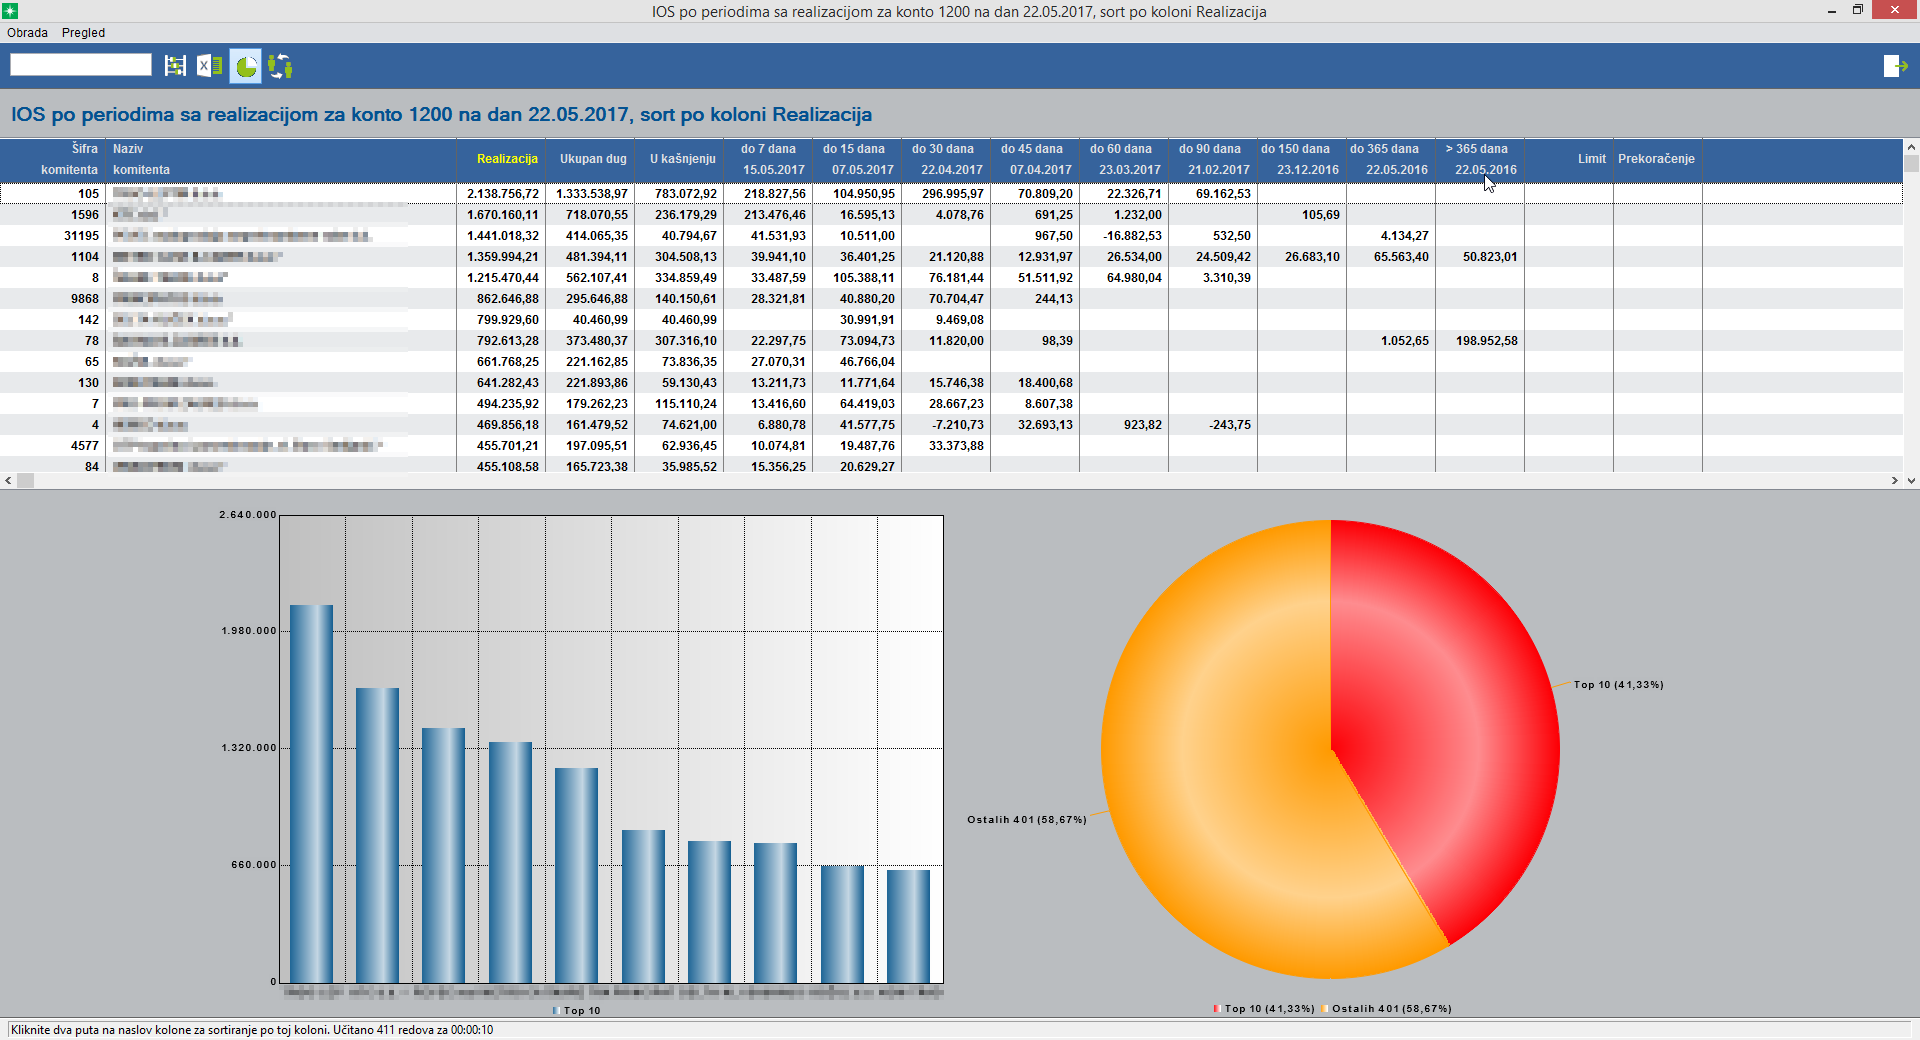
Task: Click the > 365 dana column header
Action: pos(1479,159)
